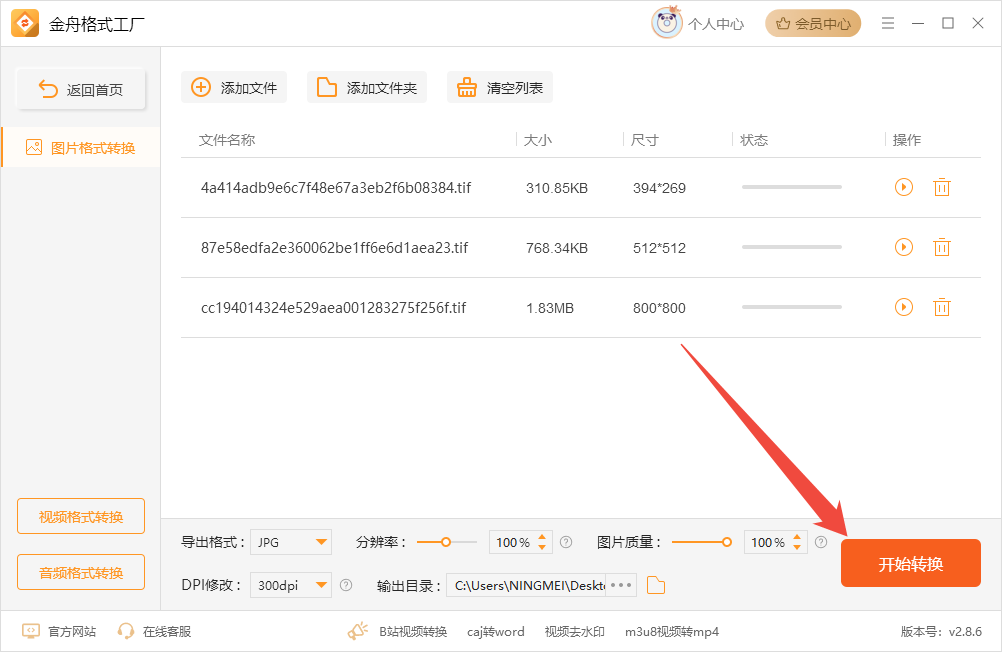The image size is (1002, 652).
Task: Select file name 87e58edfa2e360062be1ff6e6d1aea23.tif
Action: pyautogui.click(x=334, y=247)
